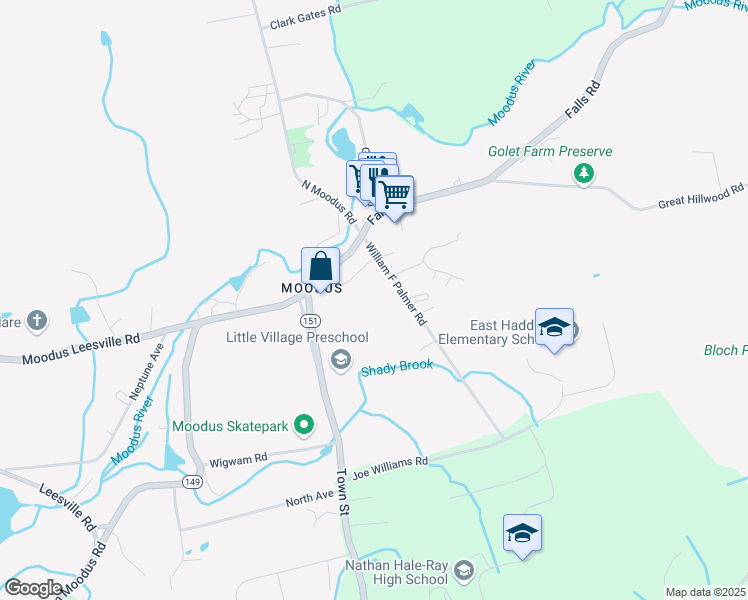
Task: Click the front shopping cart marker
Action: coord(394,196)
